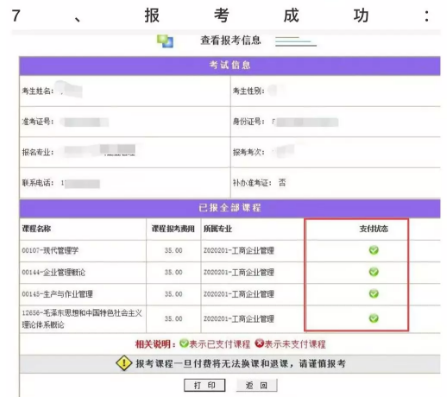
Task: Click the 打印 print button
Action: (x=205, y=385)
